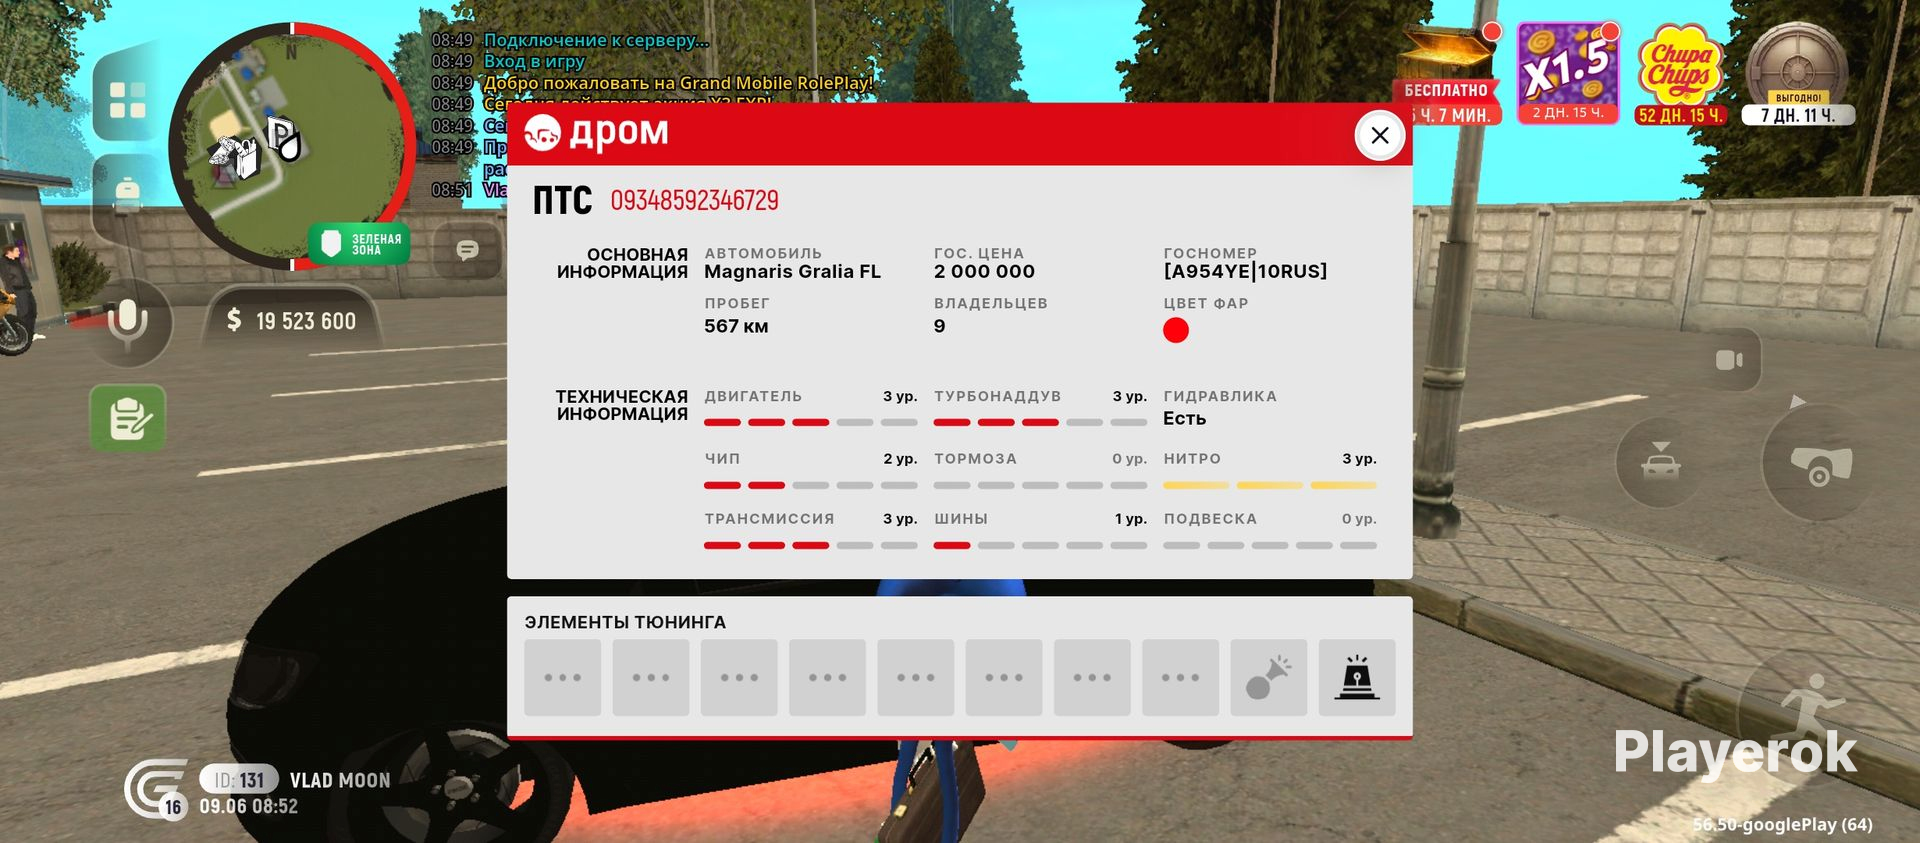Click the Подвеска level bar

(1270, 545)
